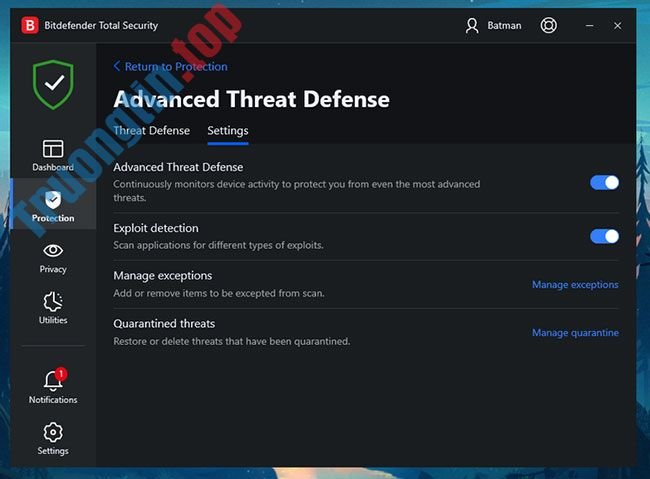The image size is (650, 479).
Task: Click the Exploit detection setting label
Action: click(156, 228)
